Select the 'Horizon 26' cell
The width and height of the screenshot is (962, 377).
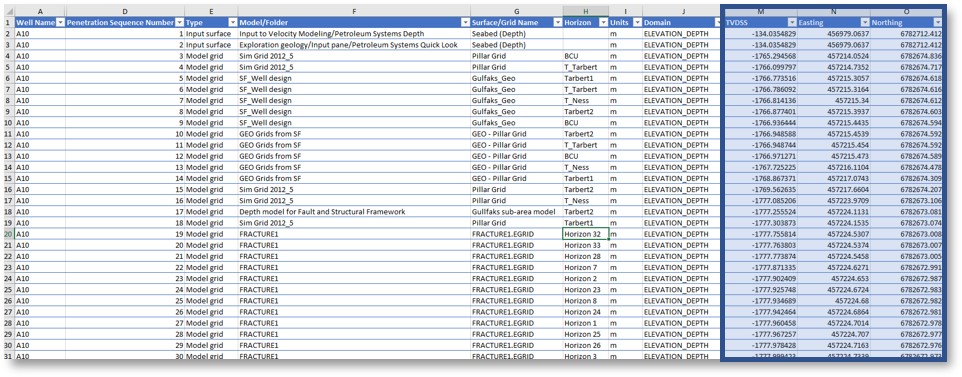tap(585, 345)
